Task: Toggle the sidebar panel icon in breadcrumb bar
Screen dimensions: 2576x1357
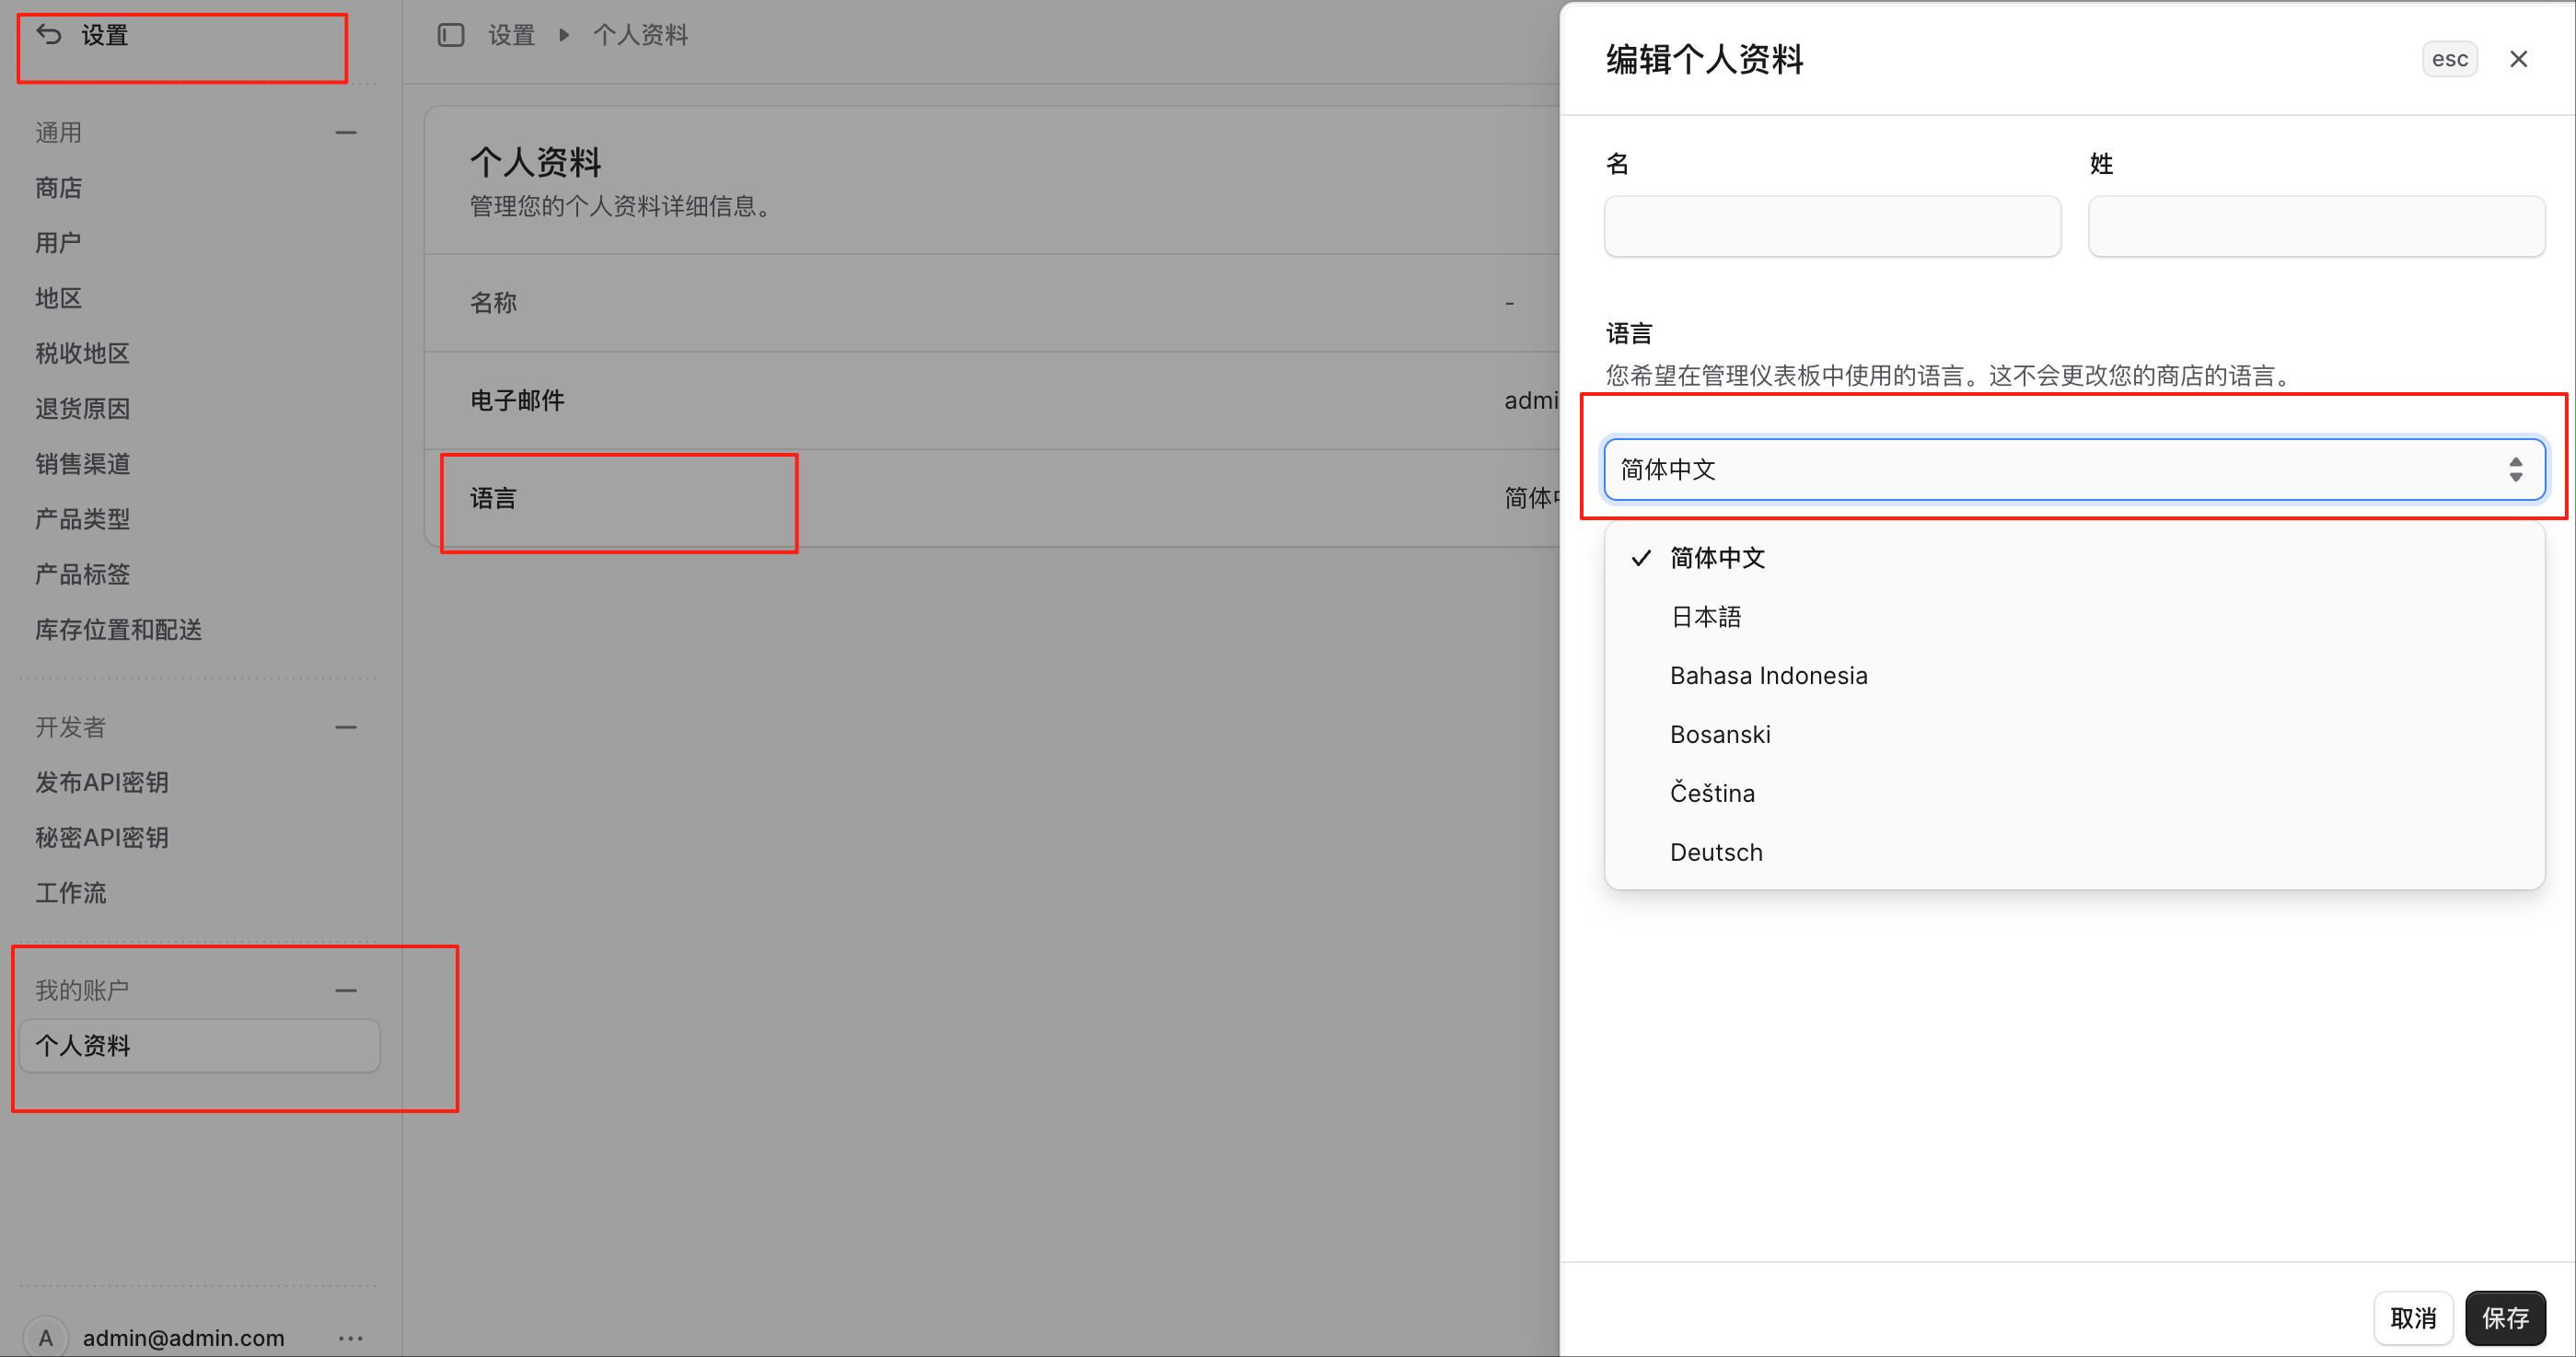Action: tap(451, 35)
